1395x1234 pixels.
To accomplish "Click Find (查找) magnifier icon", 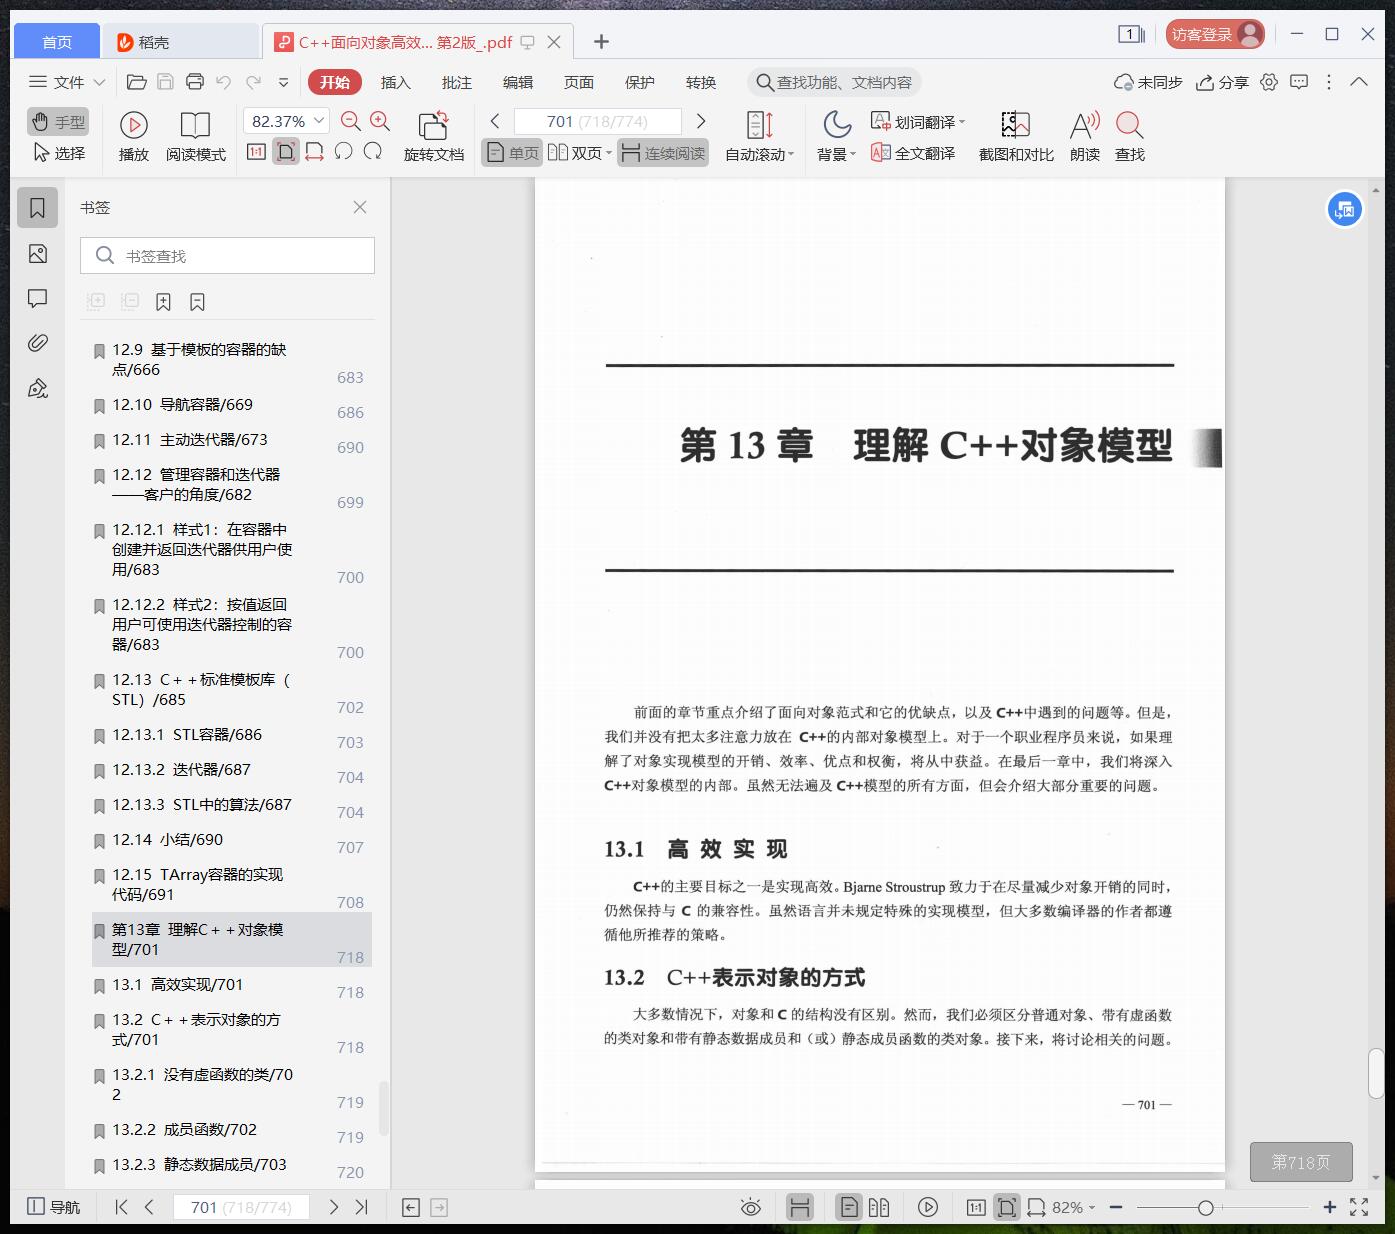I will (1130, 136).
